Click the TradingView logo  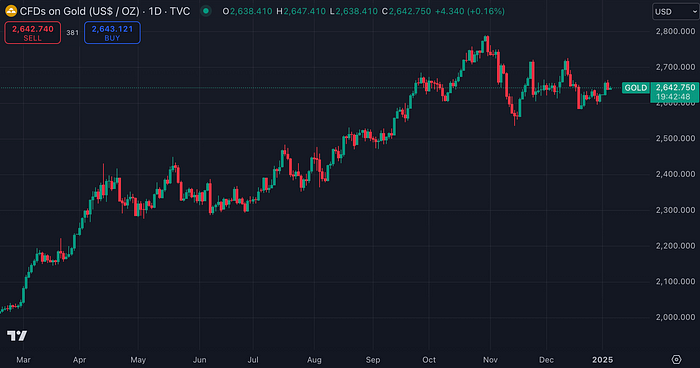tap(17, 335)
